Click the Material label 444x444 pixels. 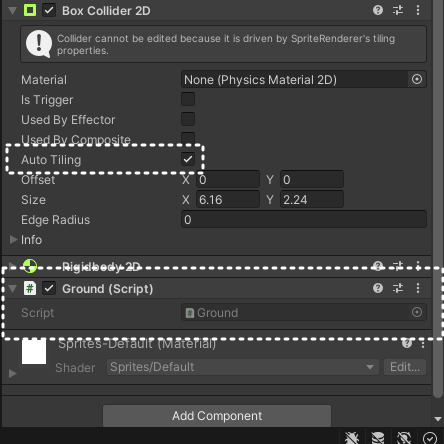click(x=44, y=80)
